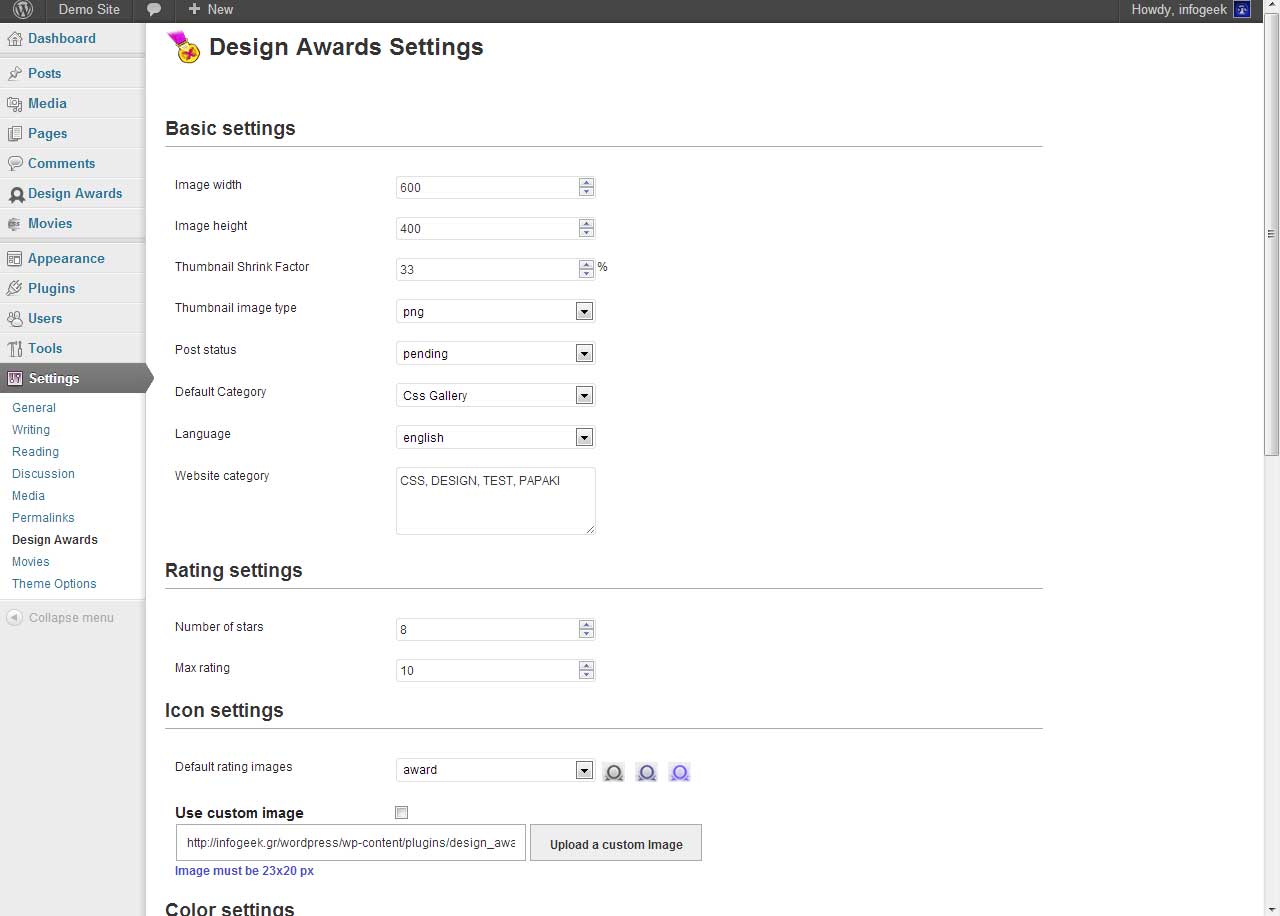
Task: Click the Design Awards settings submenu item
Action: click(x=55, y=540)
